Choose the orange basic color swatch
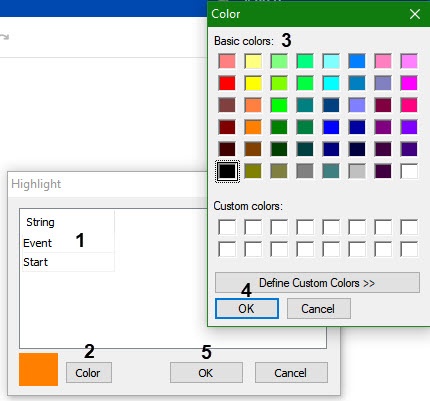Viewport: 430px width, 401px height. pos(253,127)
